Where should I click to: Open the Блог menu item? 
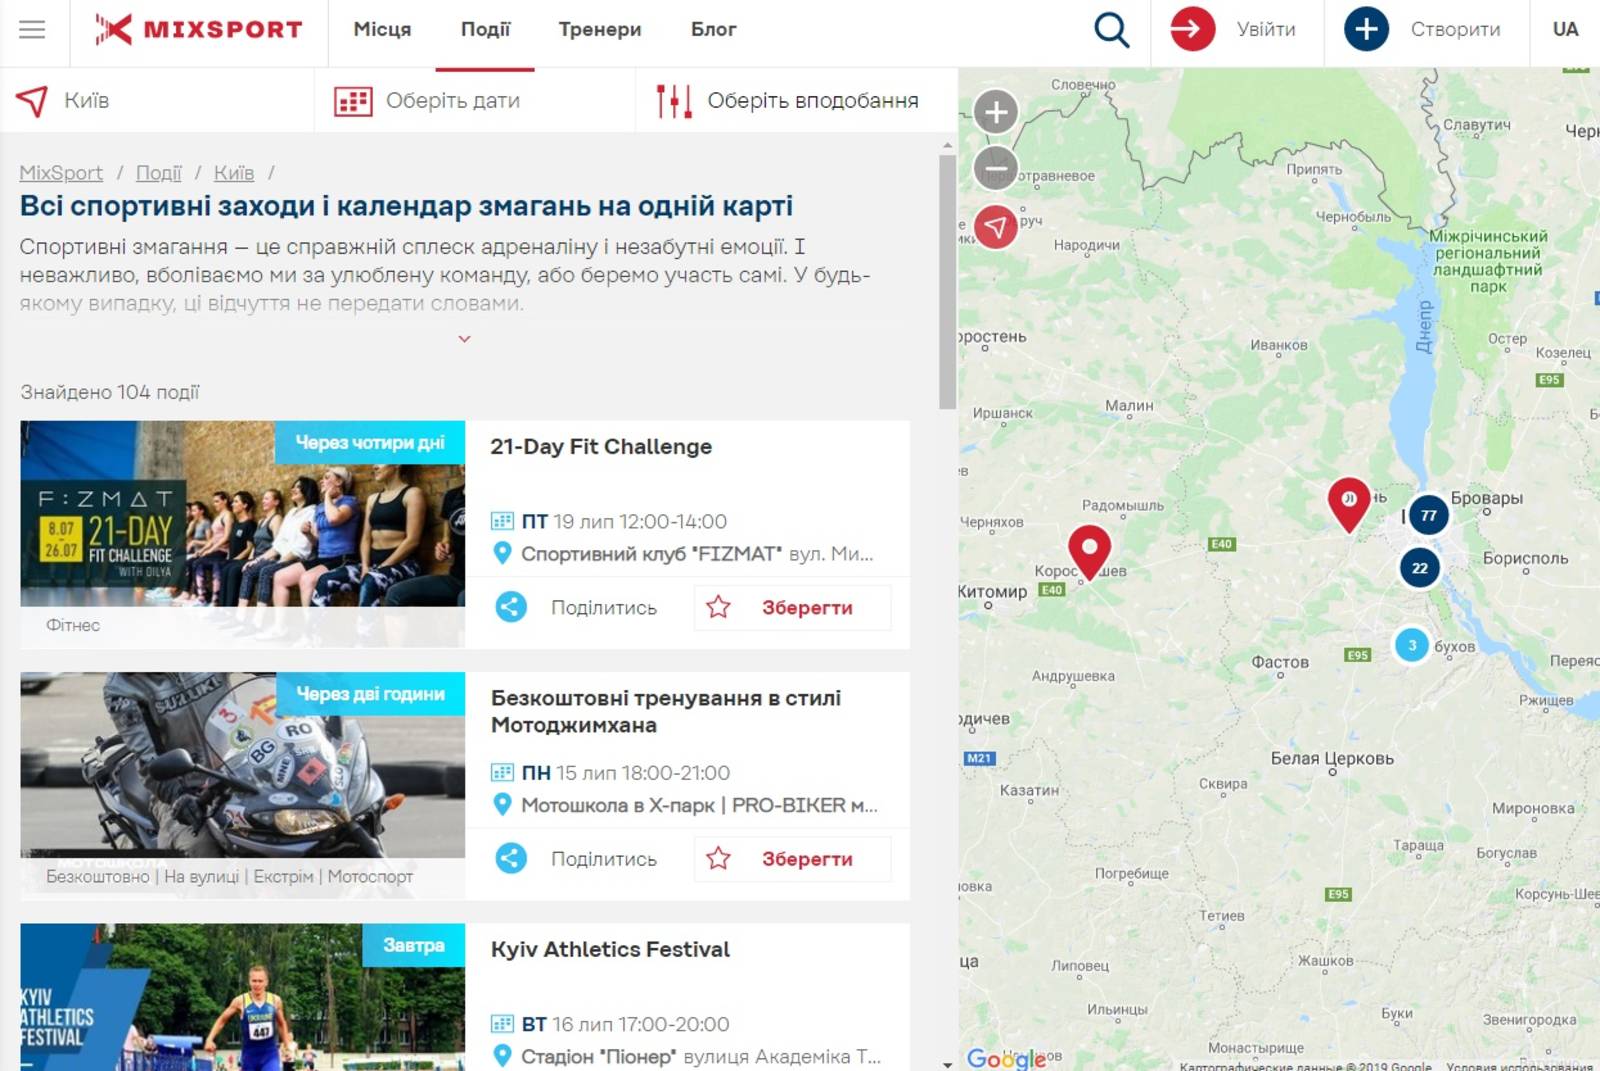713,30
